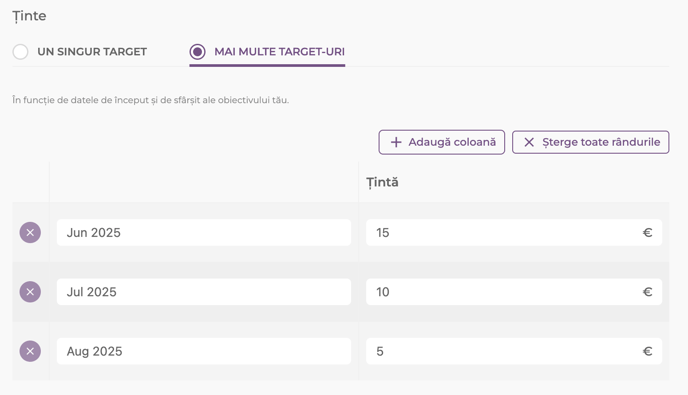Delete the Aug 2025 row
Image resolution: width=688 pixels, height=395 pixels.
pyautogui.click(x=30, y=351)
